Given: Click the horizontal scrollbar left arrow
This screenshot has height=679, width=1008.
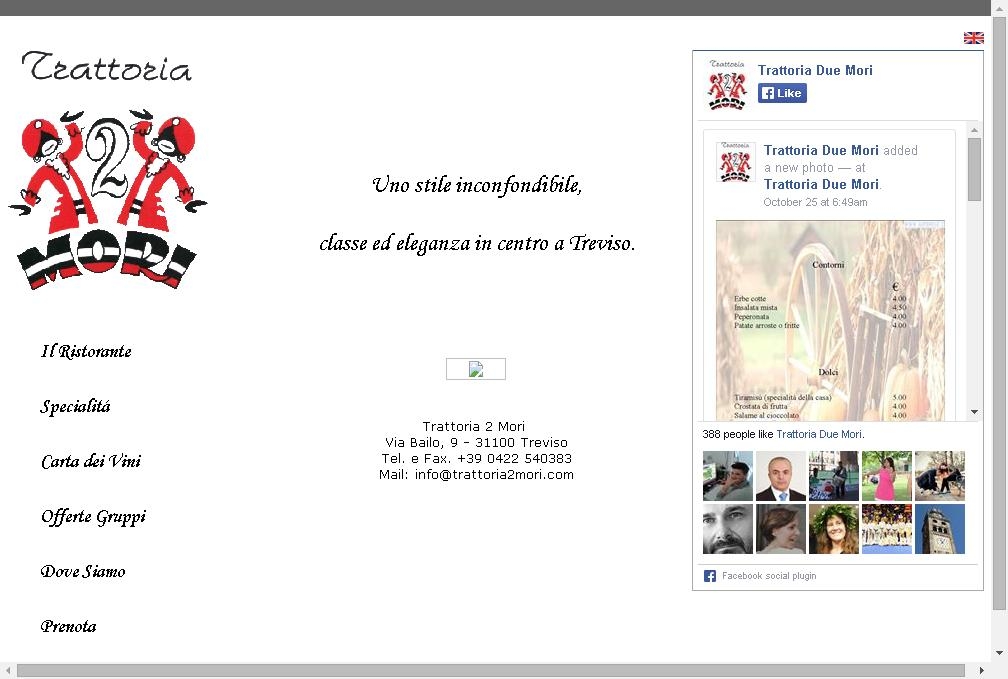Looking at the screenshot, I should (x=8, y=671).
